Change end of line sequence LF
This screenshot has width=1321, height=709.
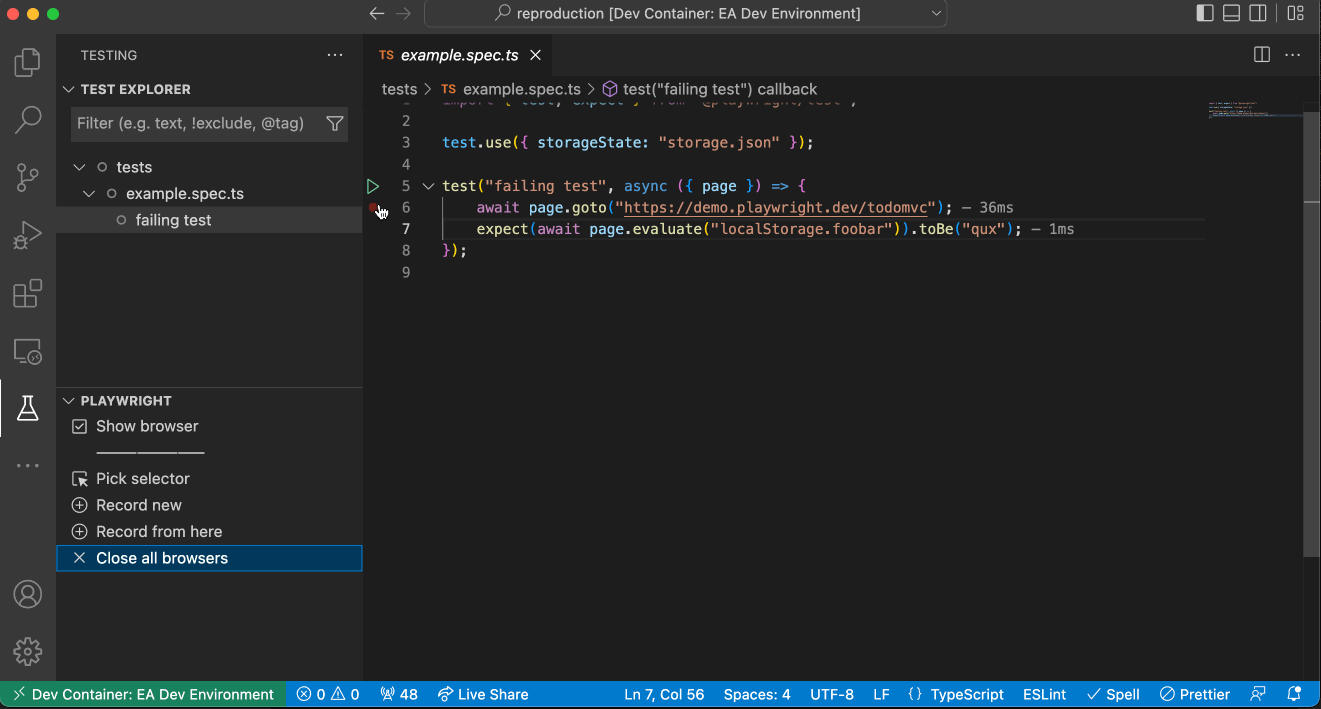(881, 694)
